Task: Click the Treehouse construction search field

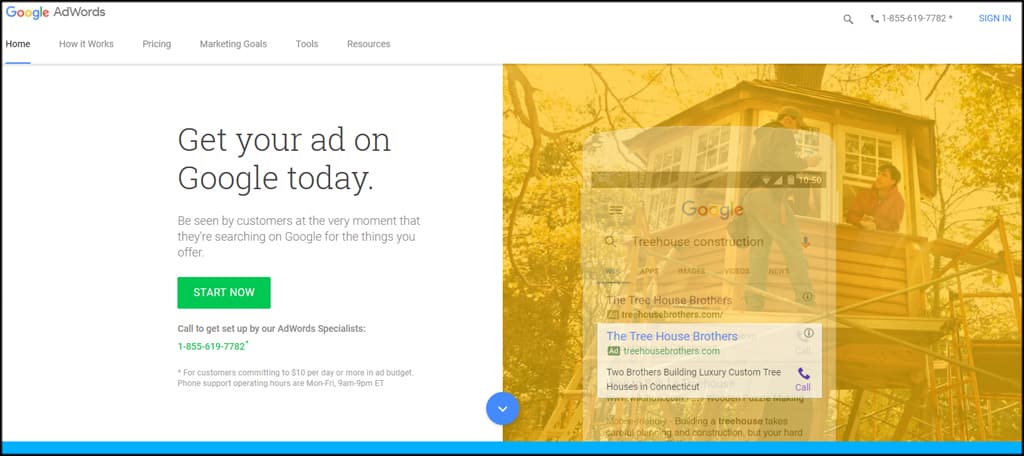Action: click(x=697, y=242)
